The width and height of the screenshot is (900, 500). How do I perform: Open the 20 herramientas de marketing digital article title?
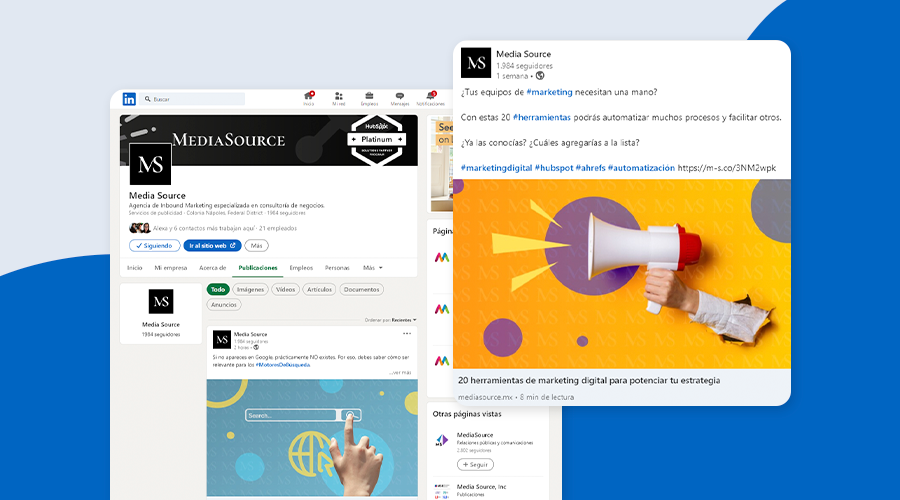point(589,380)
